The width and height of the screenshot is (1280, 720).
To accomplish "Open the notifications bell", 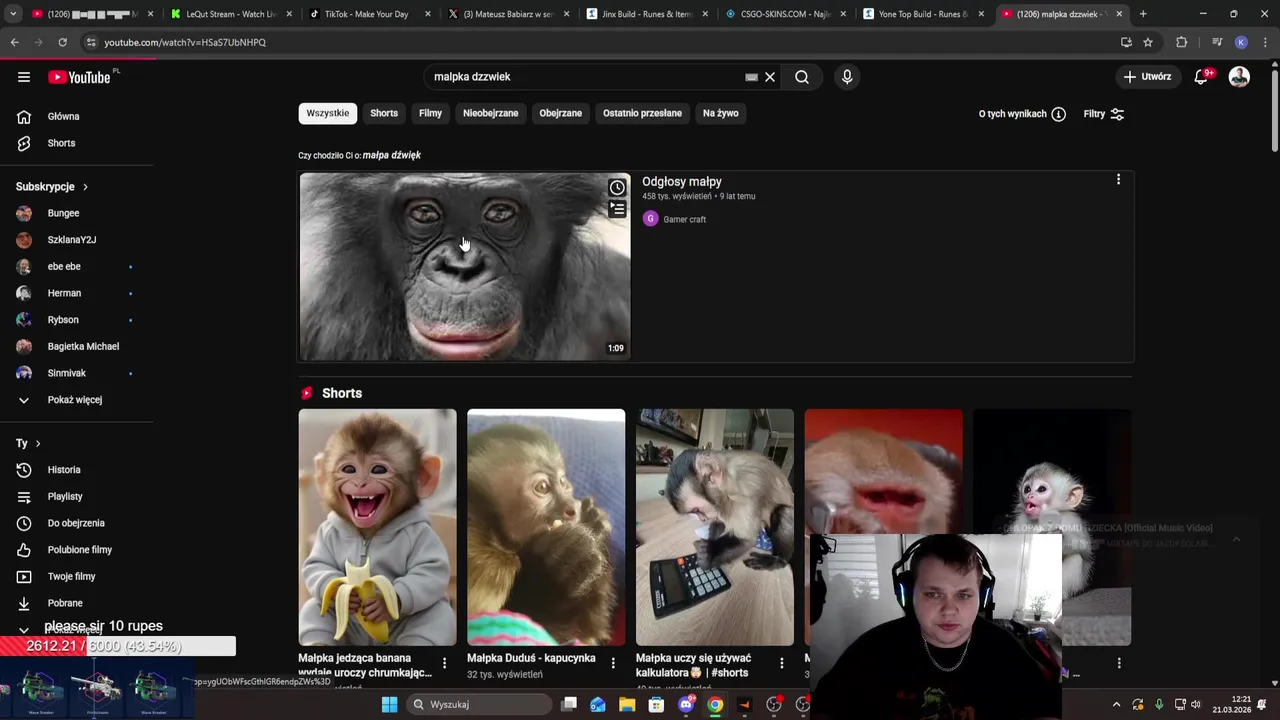I will 1201,77.
